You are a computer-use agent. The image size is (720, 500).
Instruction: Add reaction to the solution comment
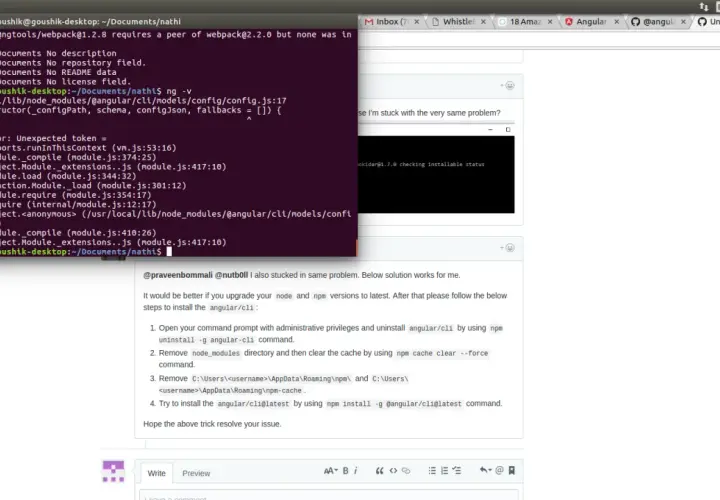point(507,248)
